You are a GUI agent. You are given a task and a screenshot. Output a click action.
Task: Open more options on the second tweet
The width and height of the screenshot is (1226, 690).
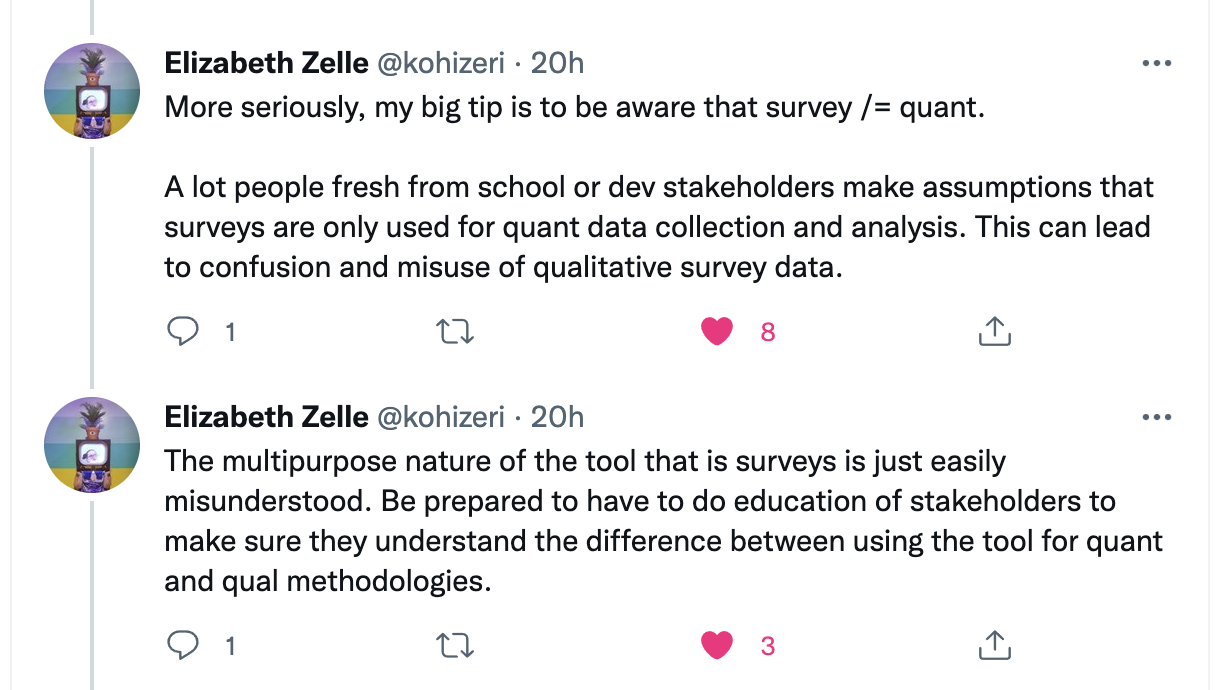click(1156, 417)
